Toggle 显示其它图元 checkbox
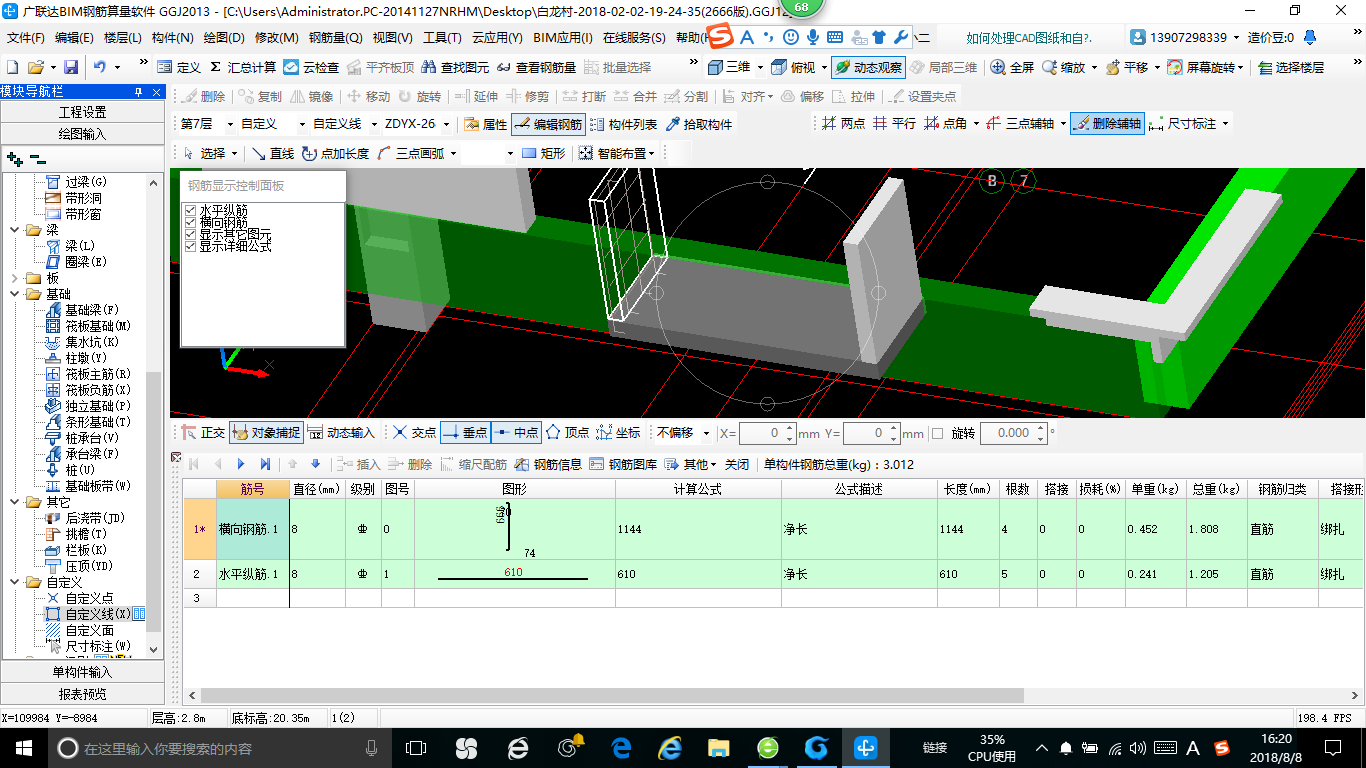The width and height of the screenshot is (1366, 768). pyautogui.click(x=190, y=234)
